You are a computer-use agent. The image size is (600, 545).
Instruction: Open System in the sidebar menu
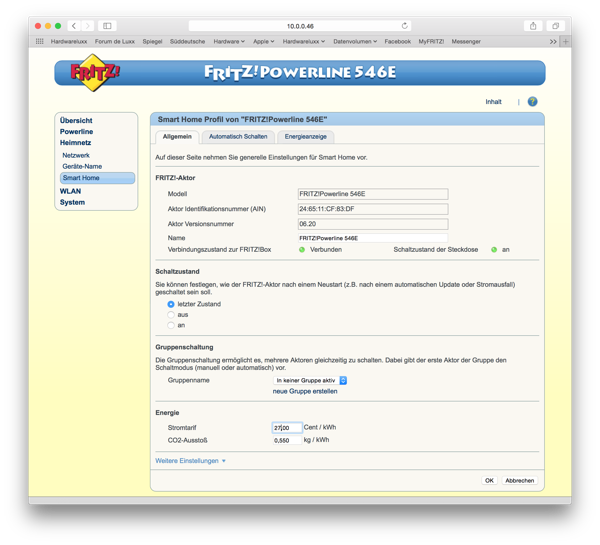click(72, 202)
